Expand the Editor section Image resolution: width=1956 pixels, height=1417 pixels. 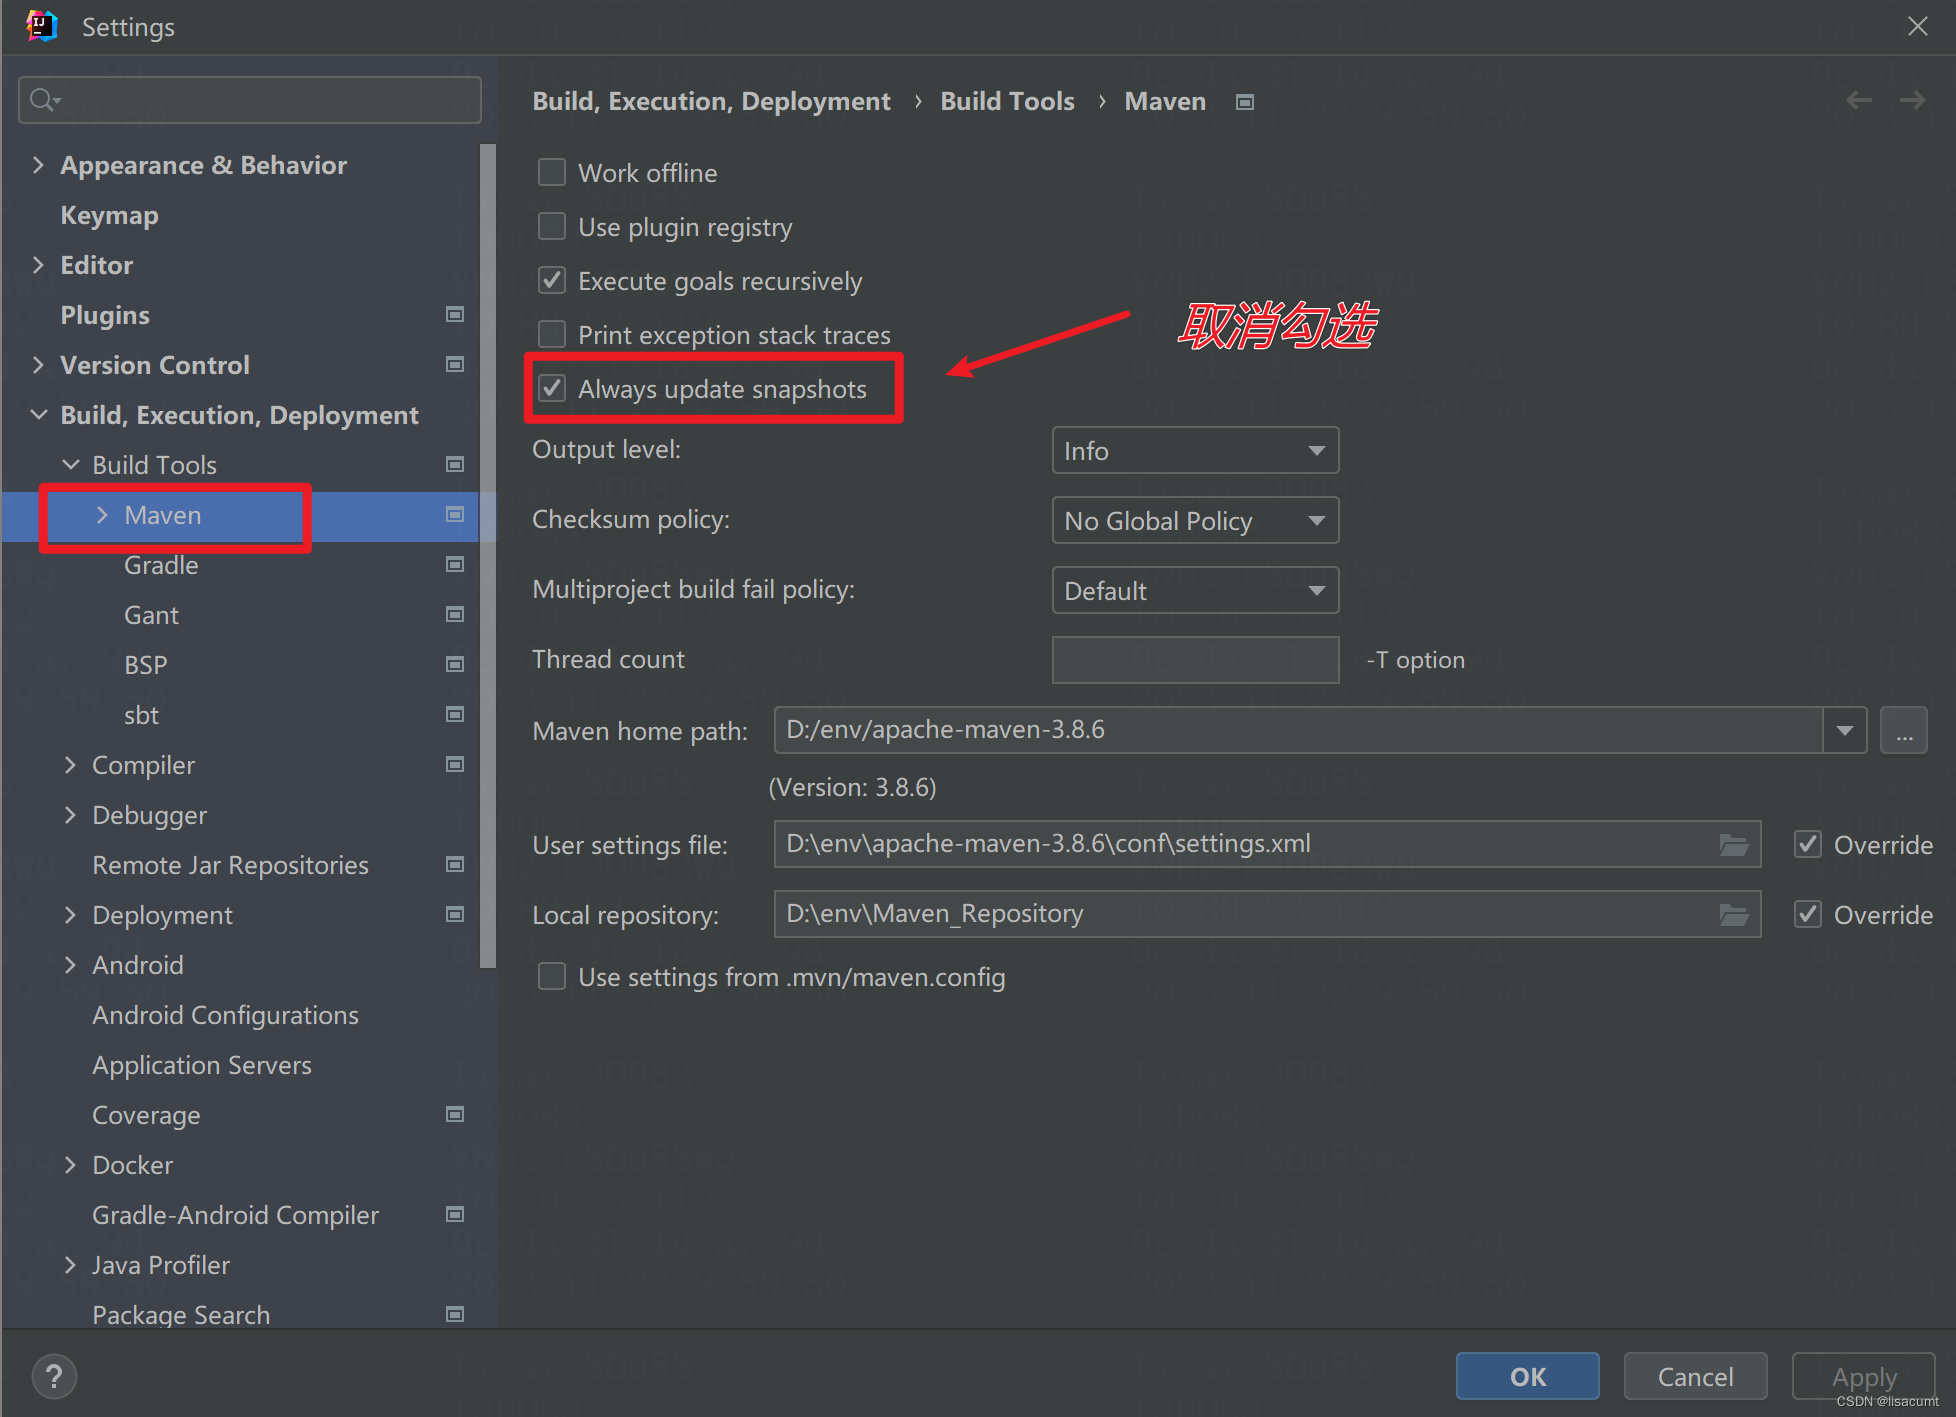(38, 265)
